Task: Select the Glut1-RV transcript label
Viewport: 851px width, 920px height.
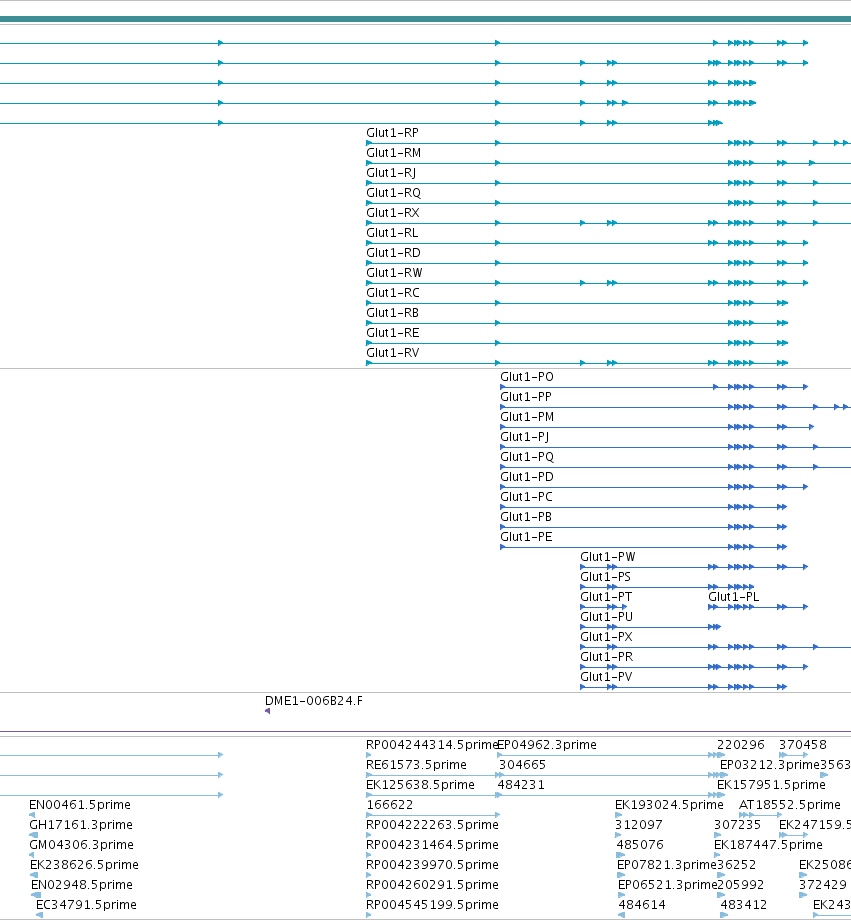Action: point(393,353)
